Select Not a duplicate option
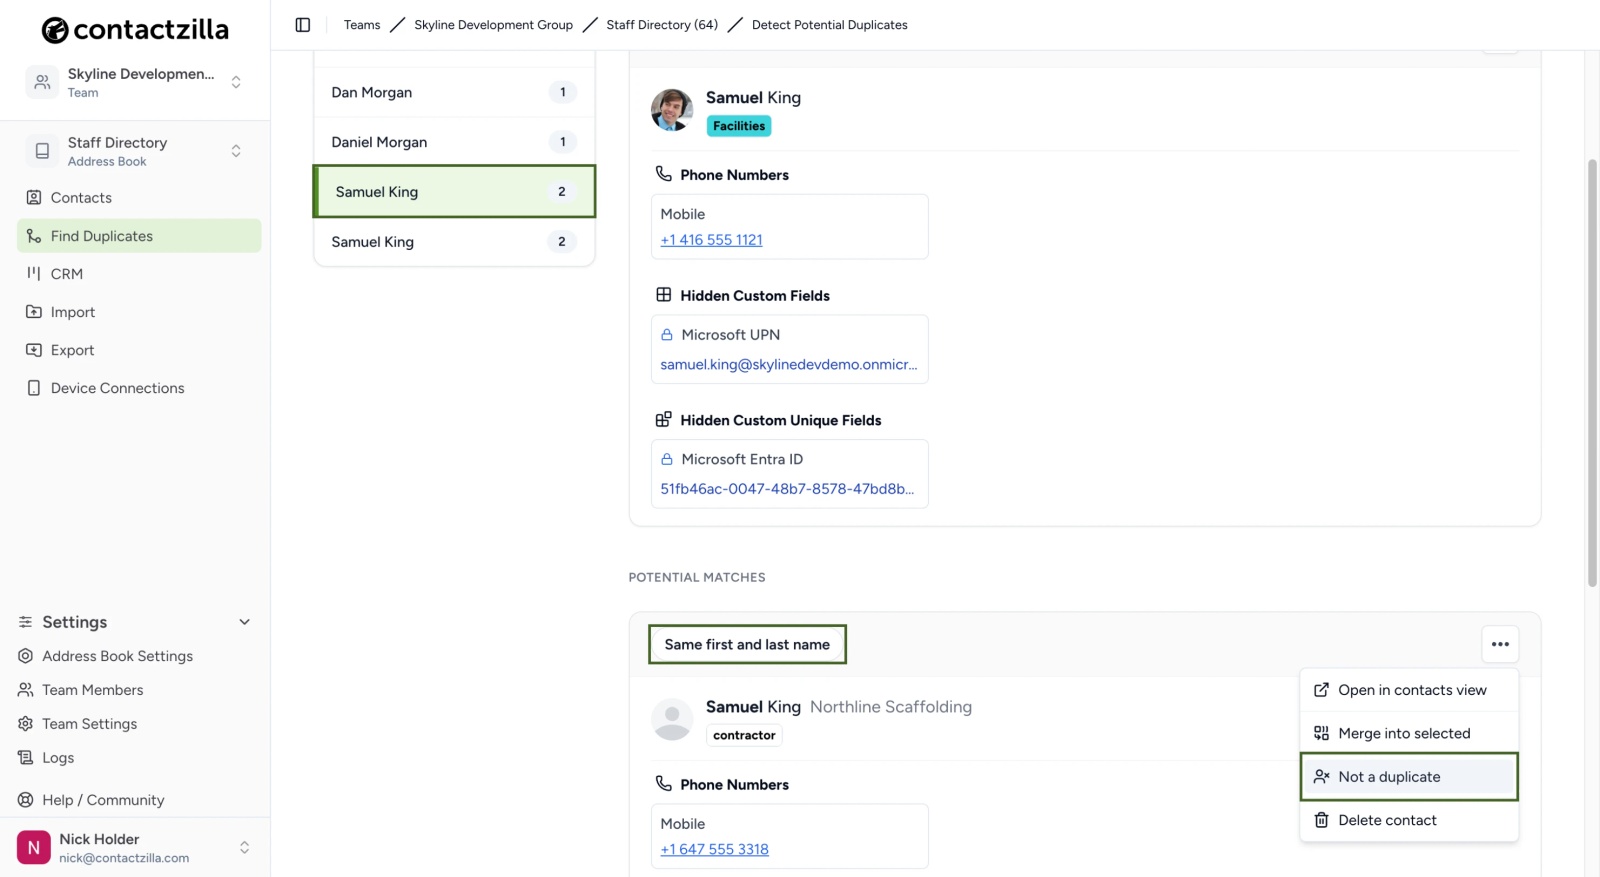The height and width of the screenshot is (877, 1600). click(x=1409, y=777)
